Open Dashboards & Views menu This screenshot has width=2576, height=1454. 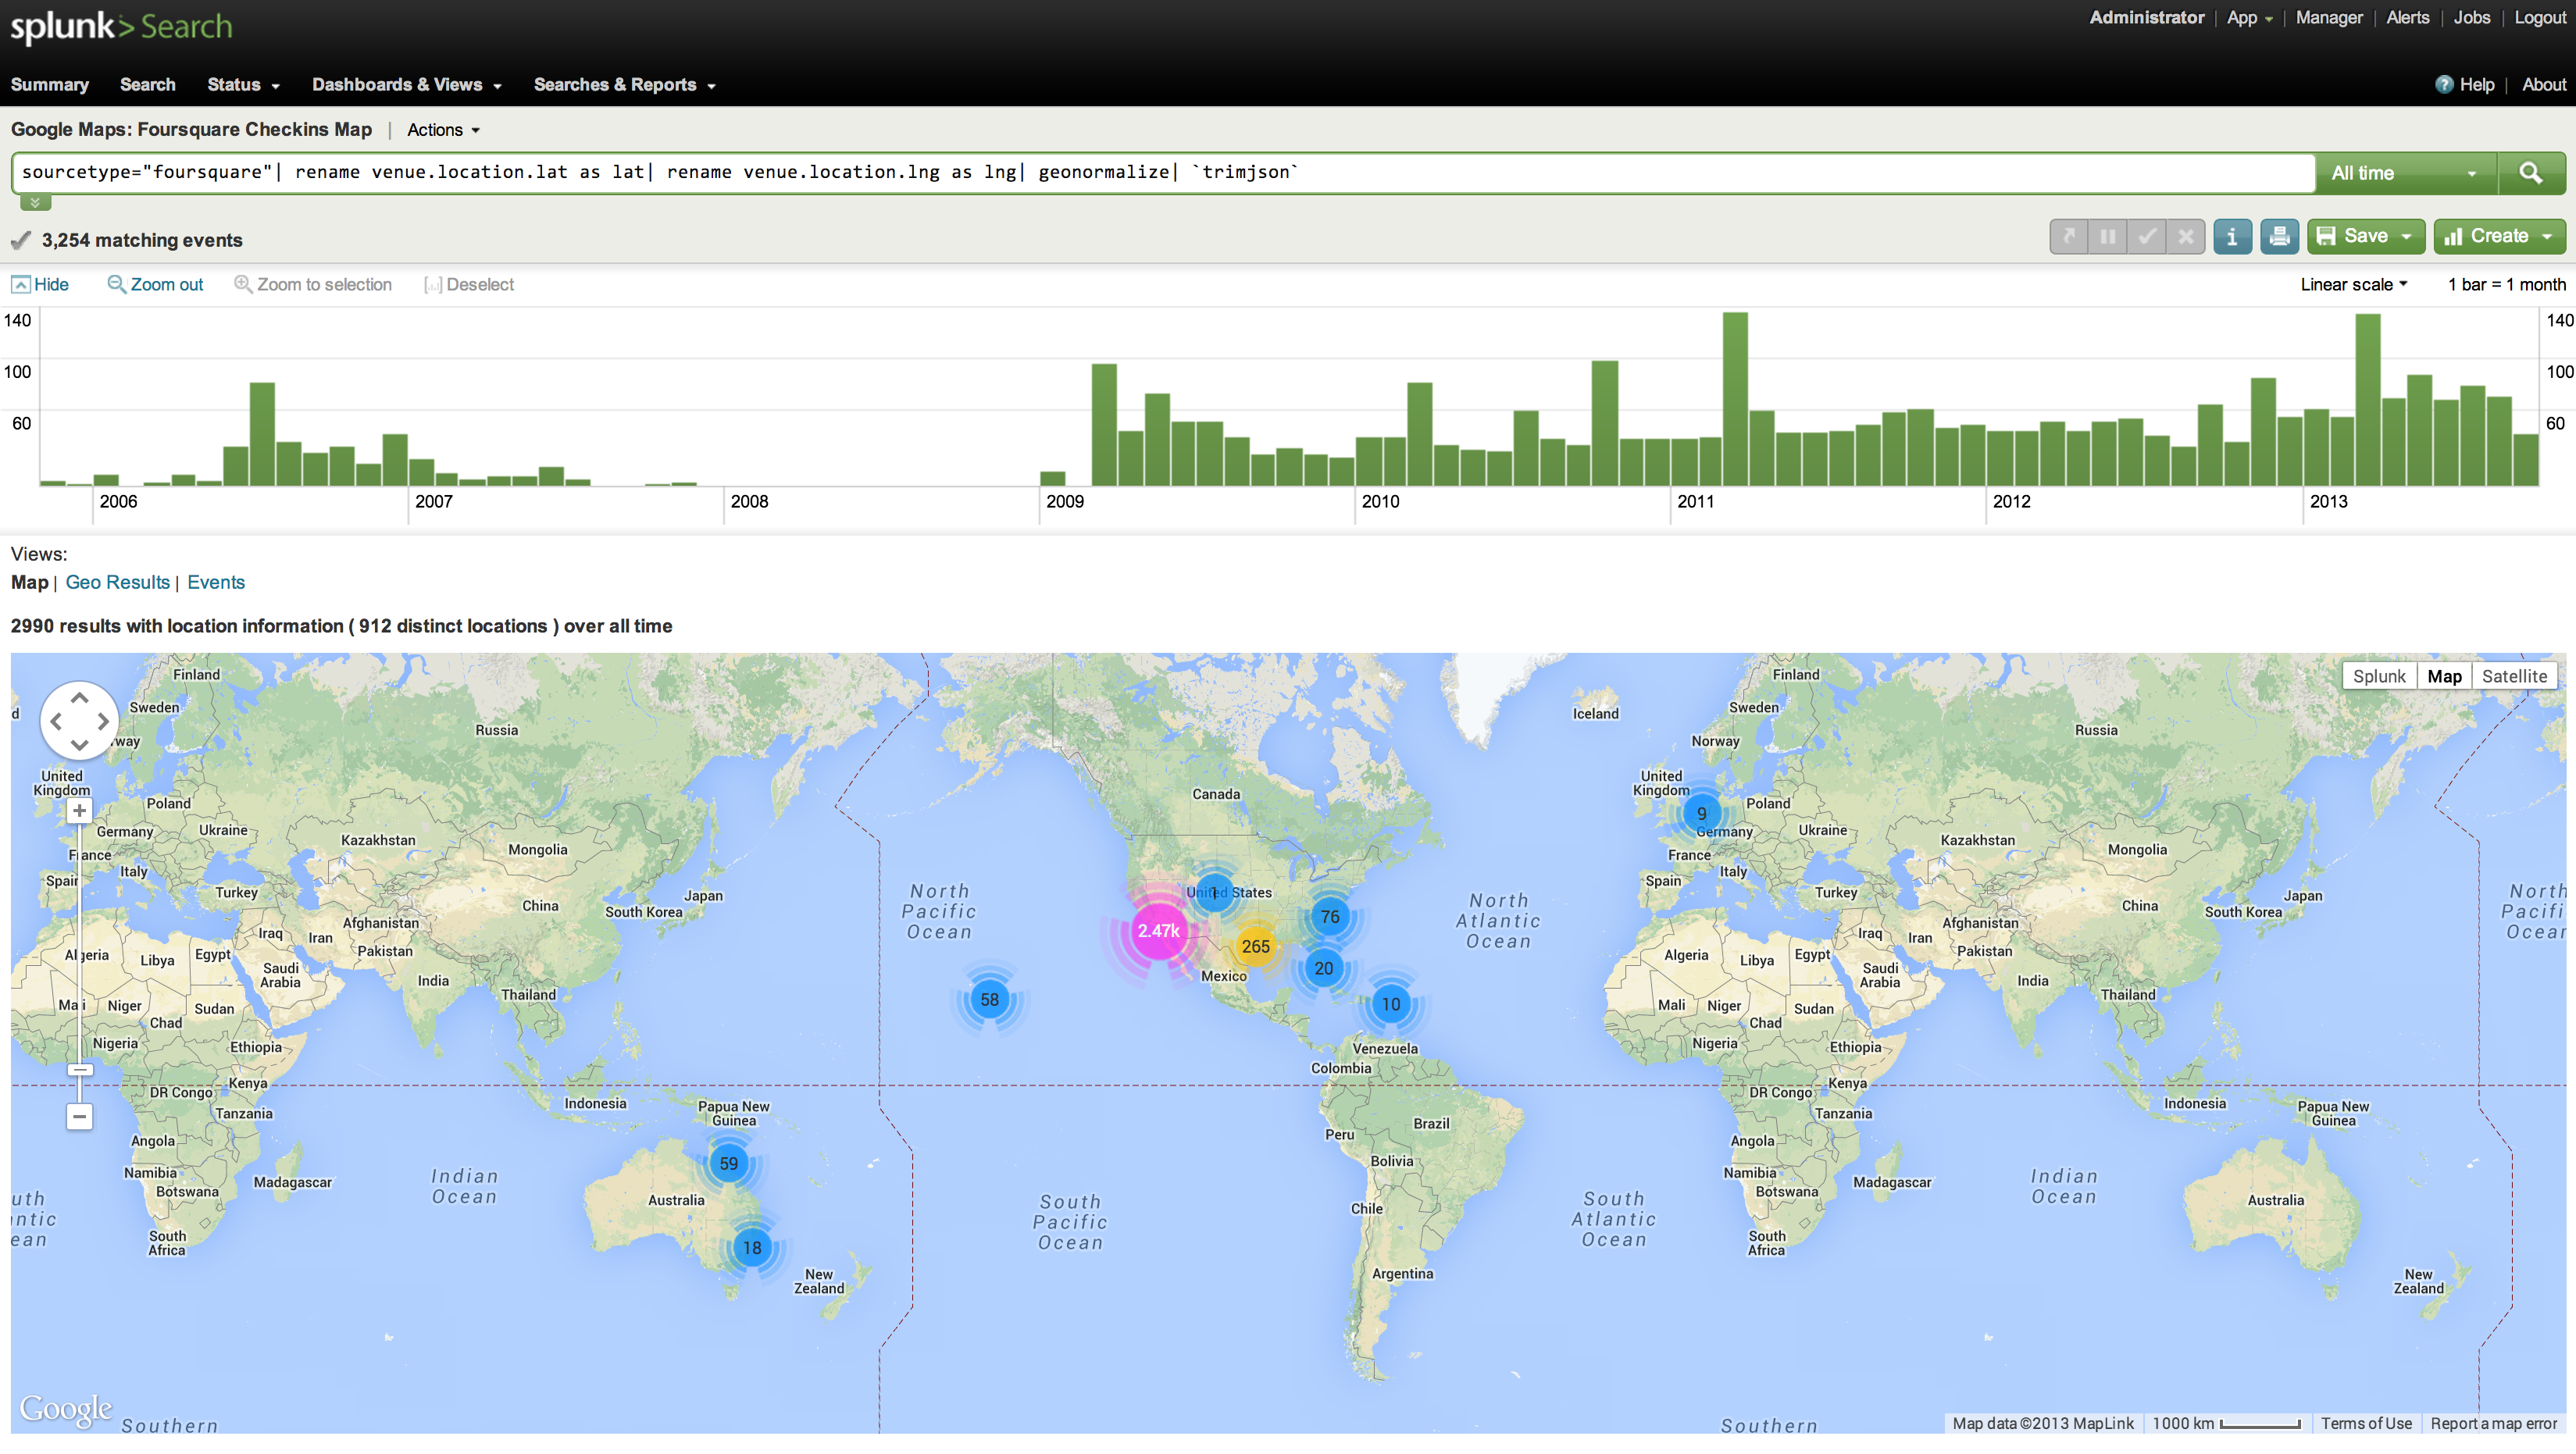pos(406,85)
